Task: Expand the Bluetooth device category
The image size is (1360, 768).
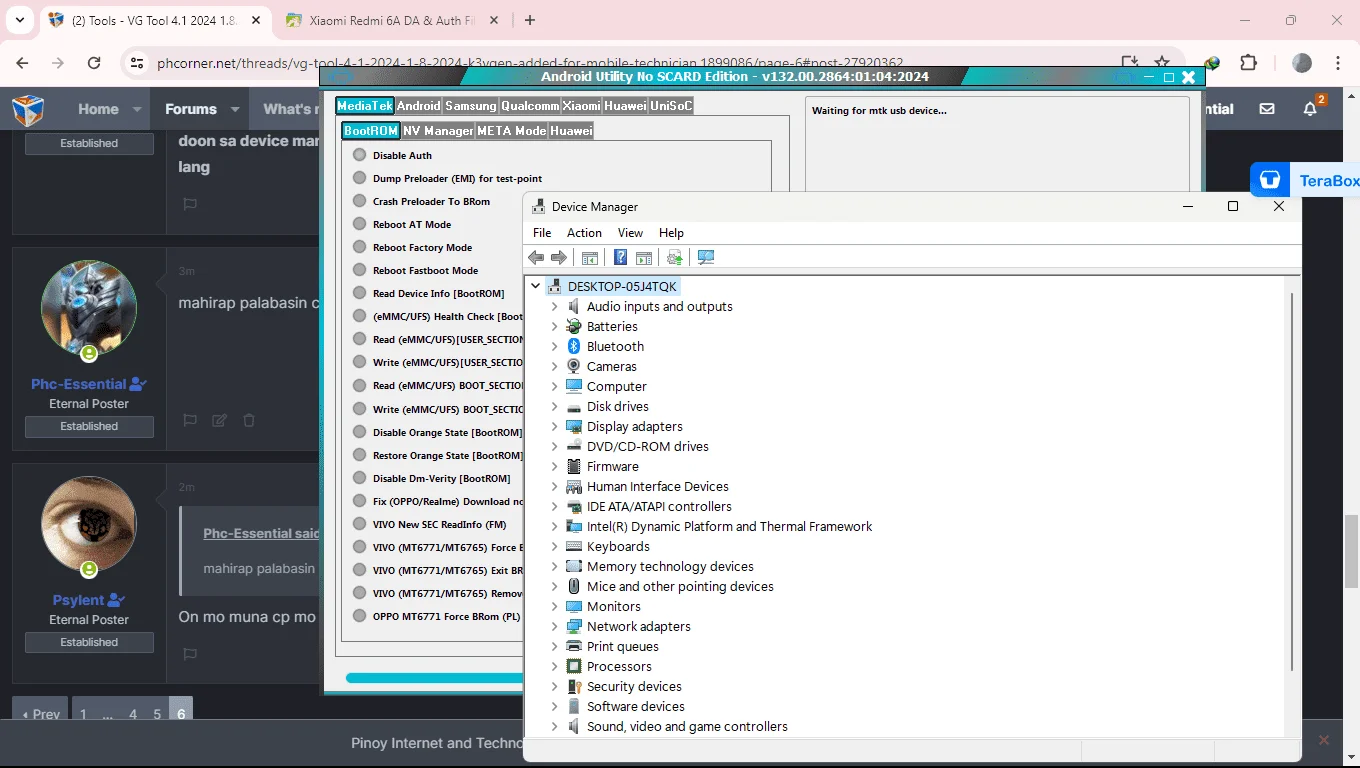Action: tap(555, 346)
